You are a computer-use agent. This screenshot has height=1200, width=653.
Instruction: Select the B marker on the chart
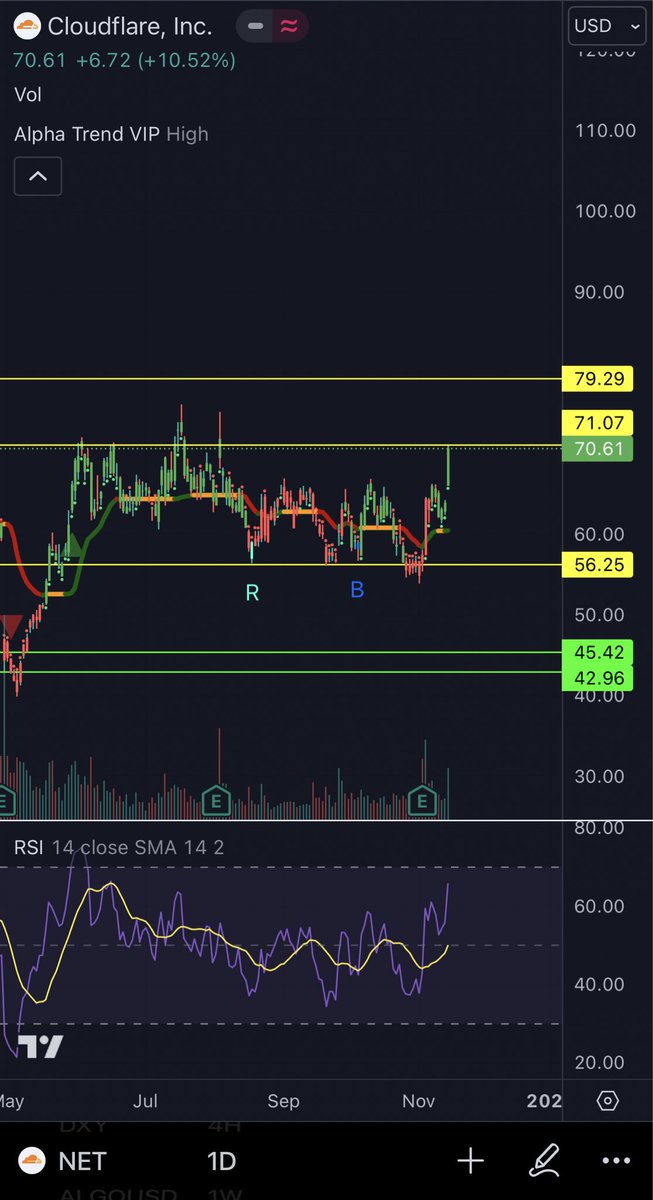point(357,590)
